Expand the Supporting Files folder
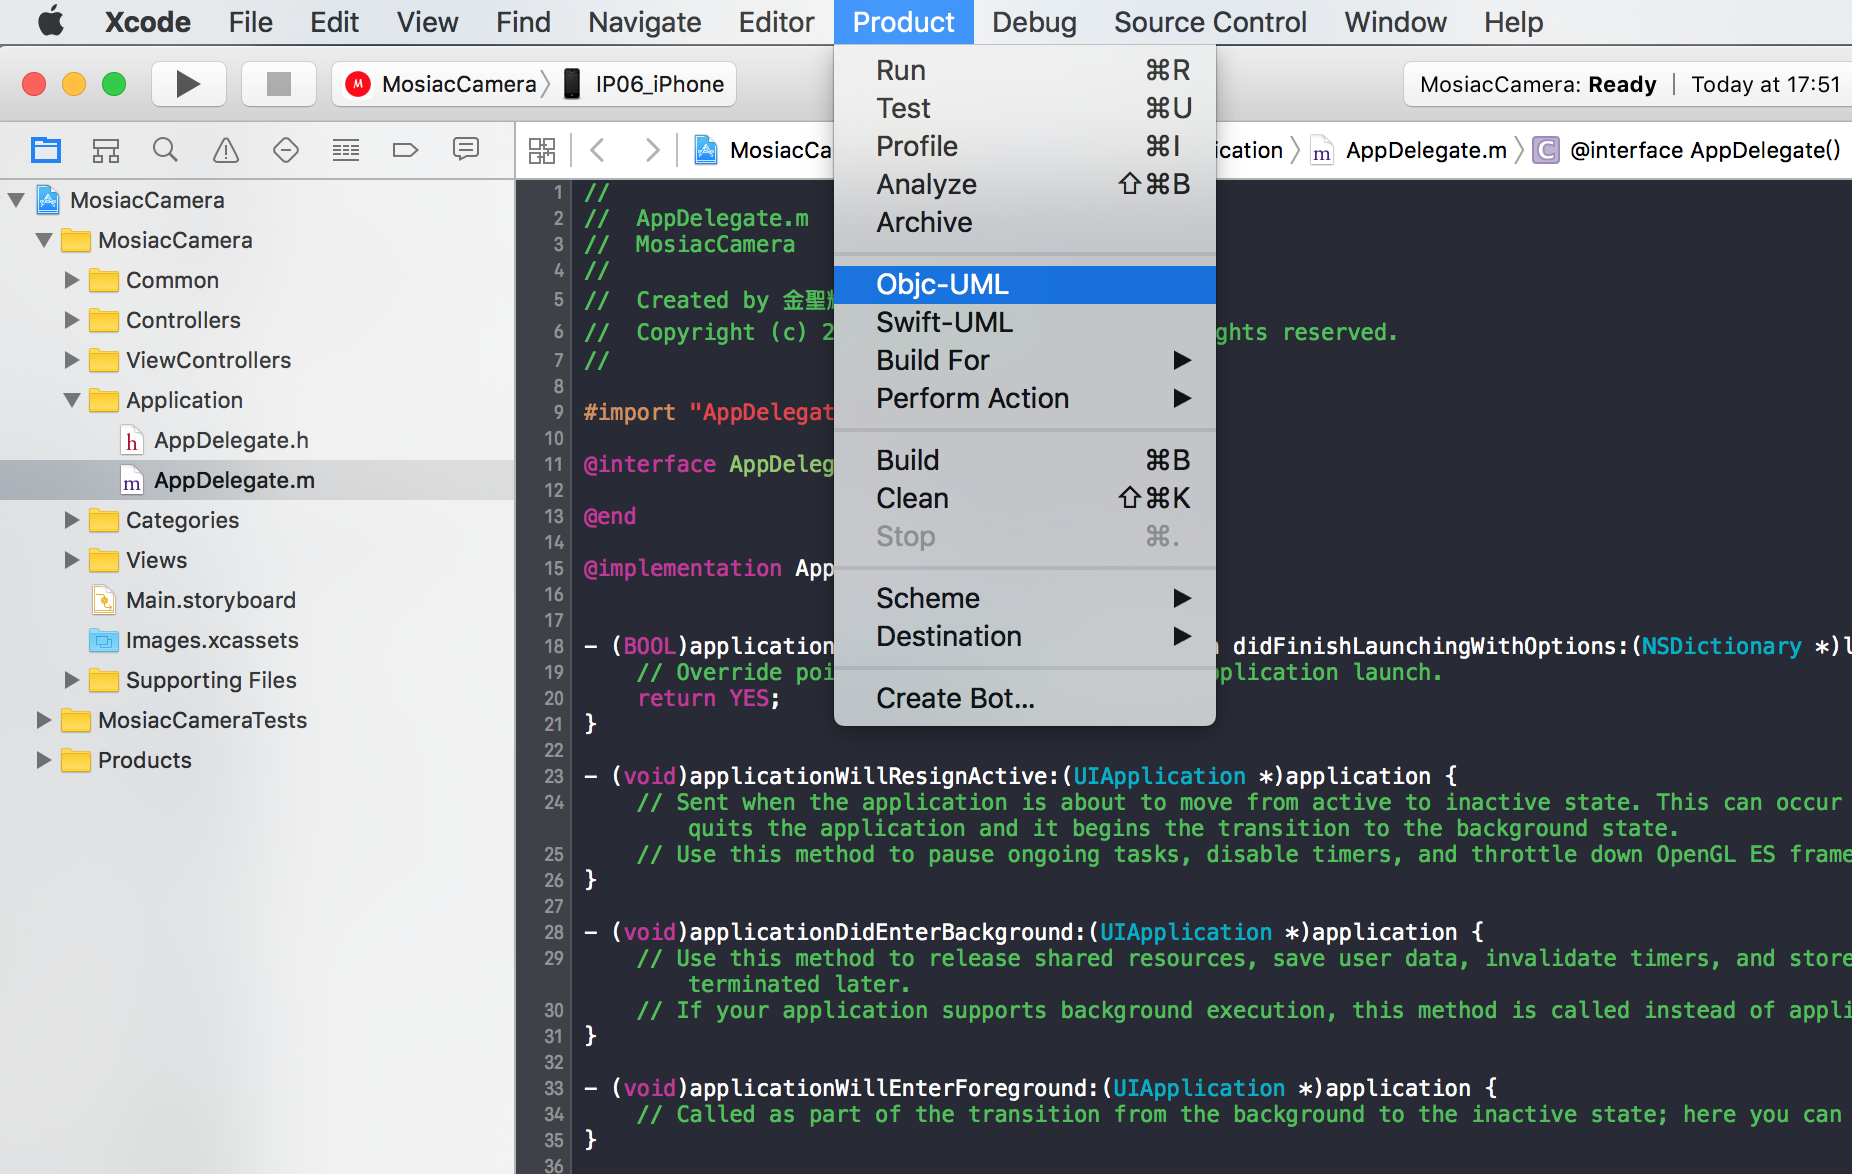This screenshot has height=1174, width=1852. coord(72,680)
